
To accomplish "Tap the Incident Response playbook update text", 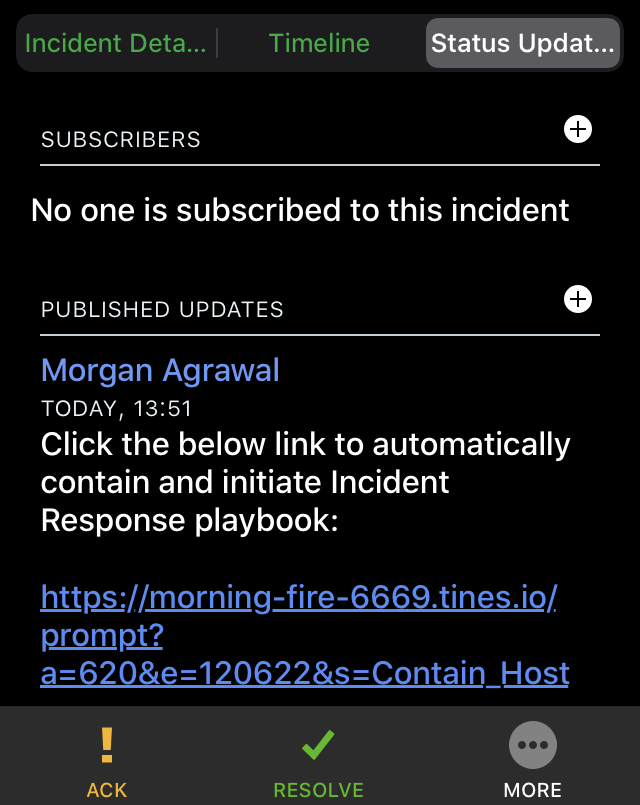I will tap(305, 482).
